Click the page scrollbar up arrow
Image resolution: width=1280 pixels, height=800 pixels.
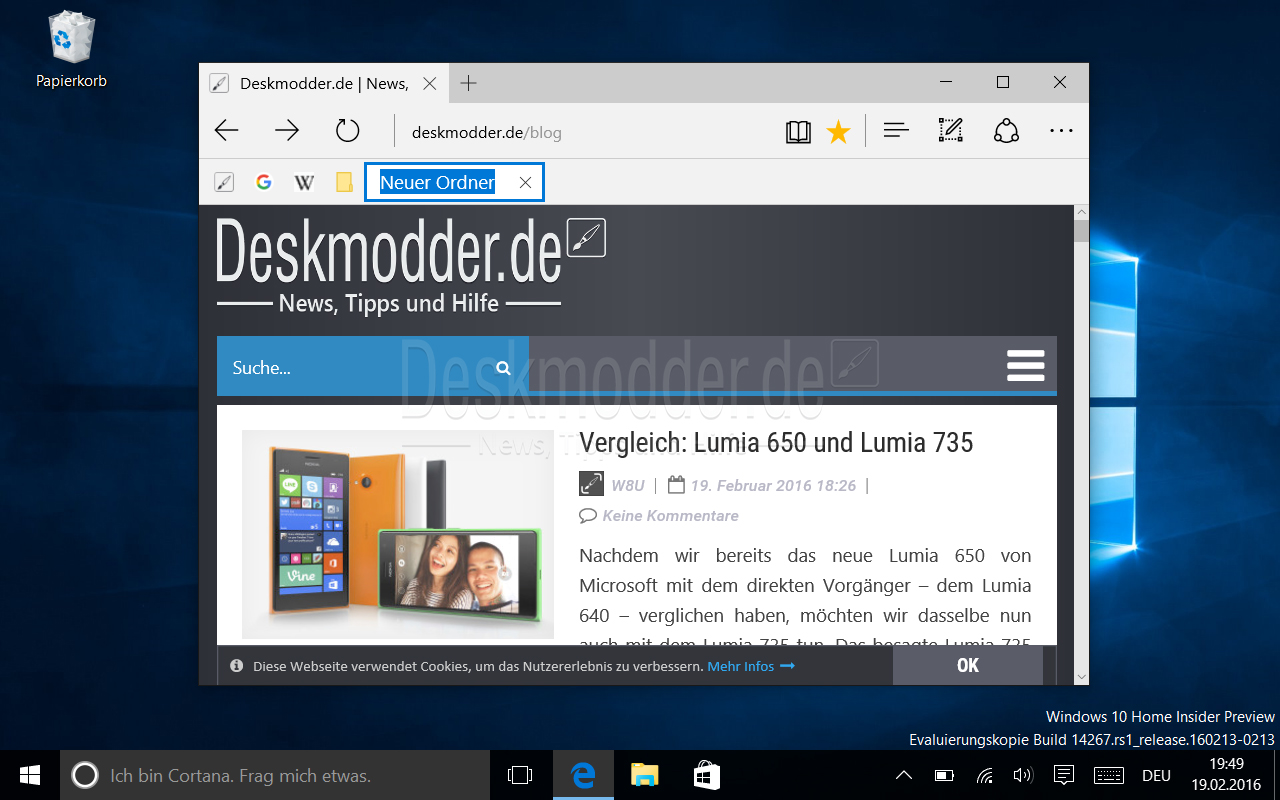pyautogui.click(x=1080, y=212)
